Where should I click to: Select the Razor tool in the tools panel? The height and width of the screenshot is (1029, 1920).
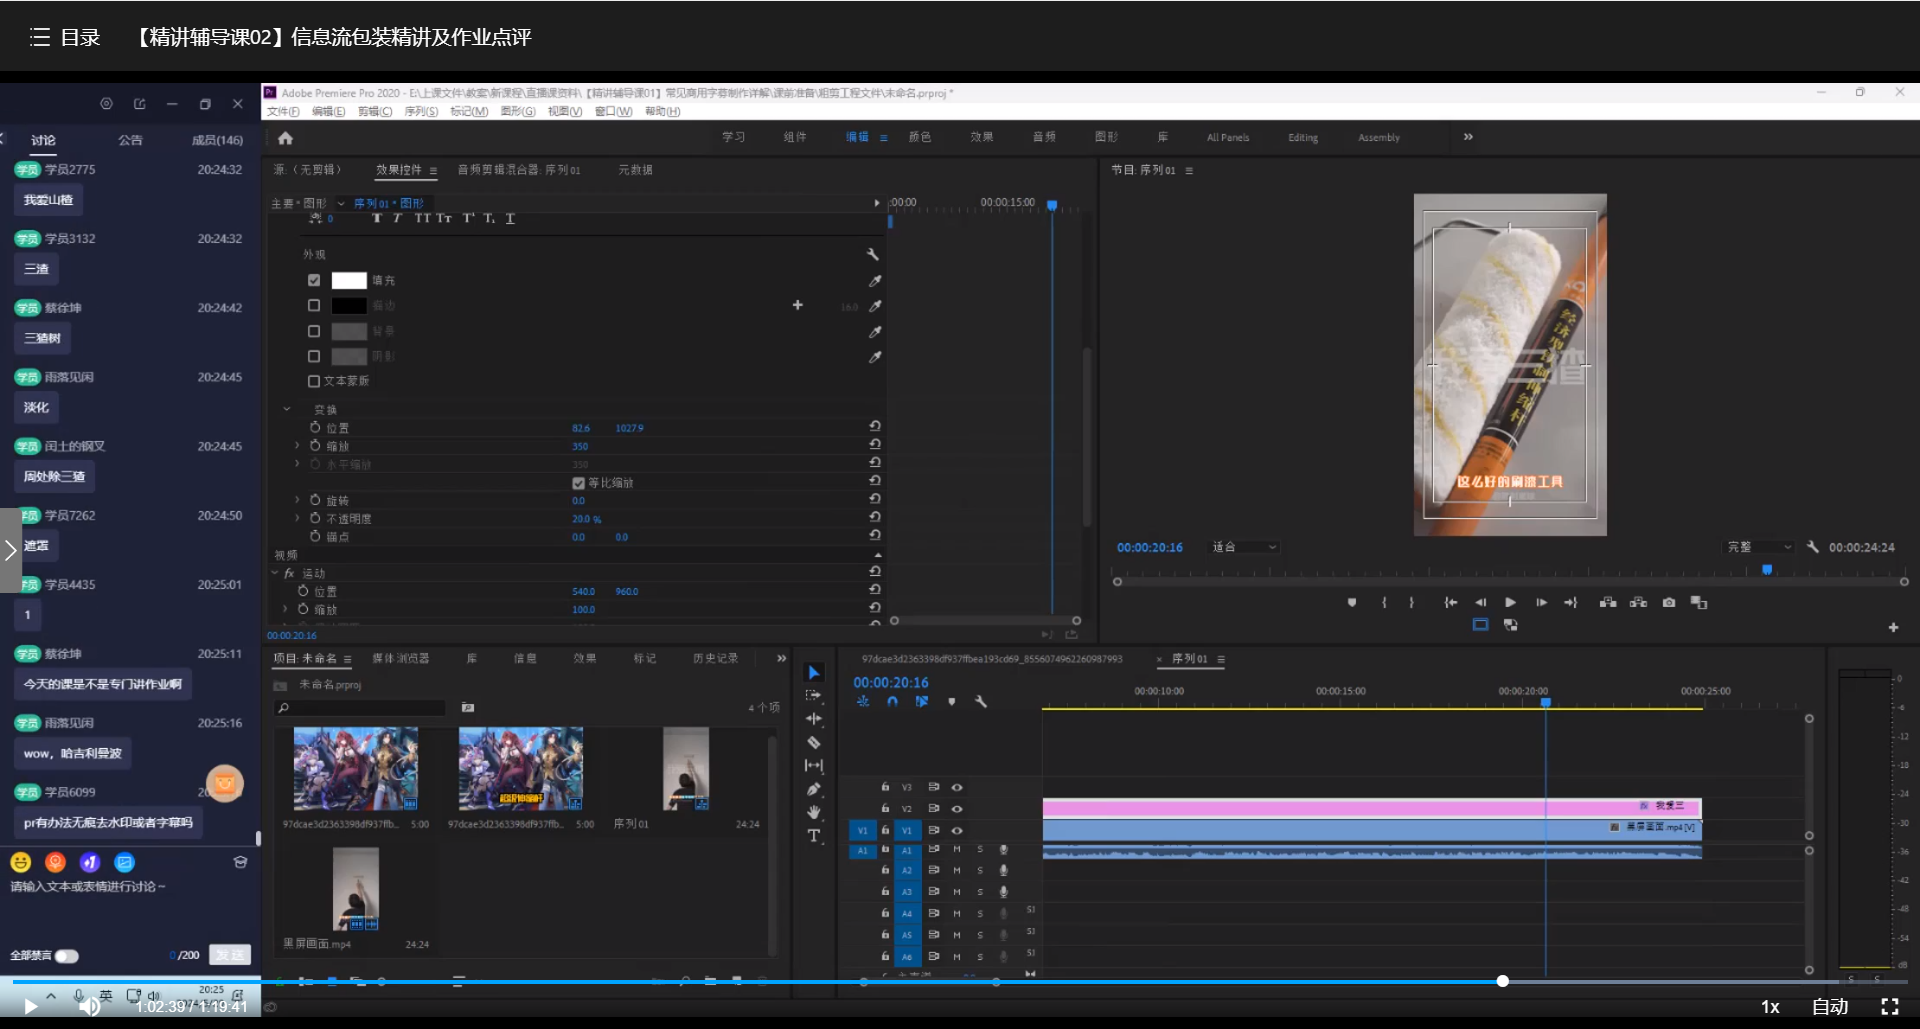tap(814, 743)
